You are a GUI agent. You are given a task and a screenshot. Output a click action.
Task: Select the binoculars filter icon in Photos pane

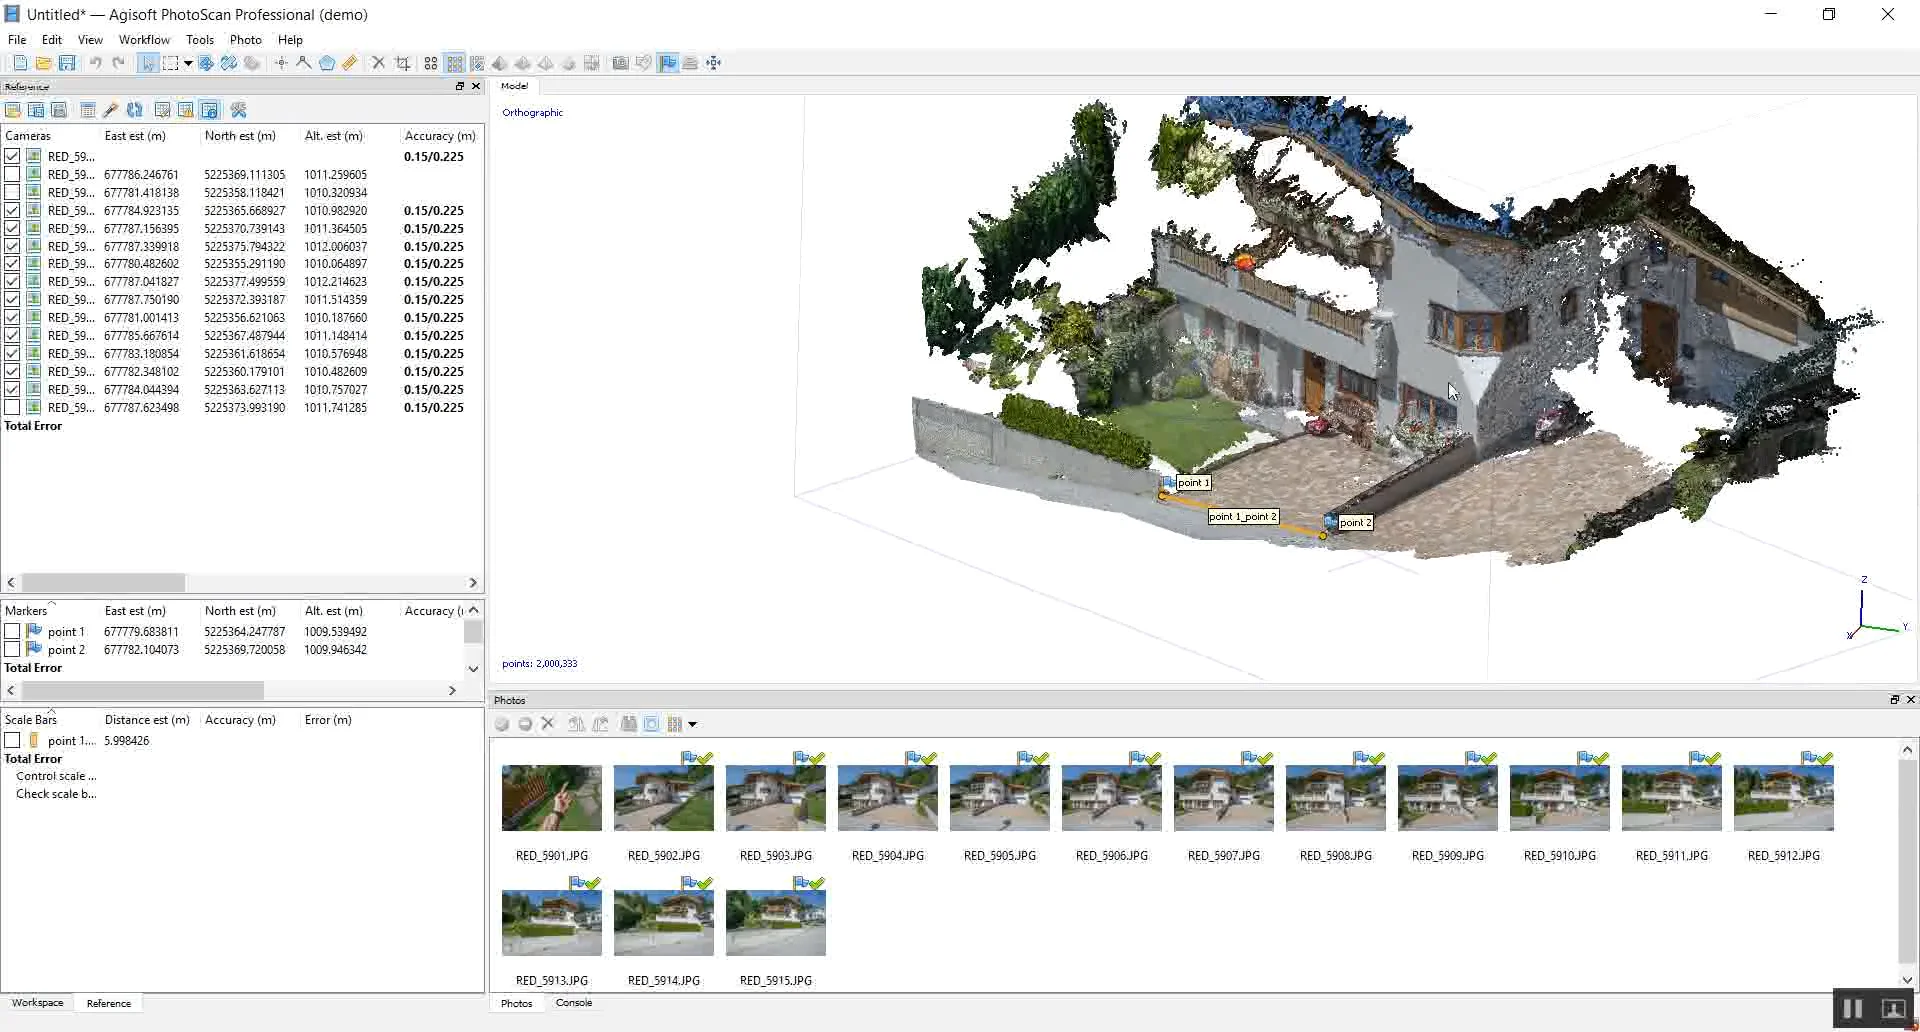pyautogui.click(x=629, y=724)
